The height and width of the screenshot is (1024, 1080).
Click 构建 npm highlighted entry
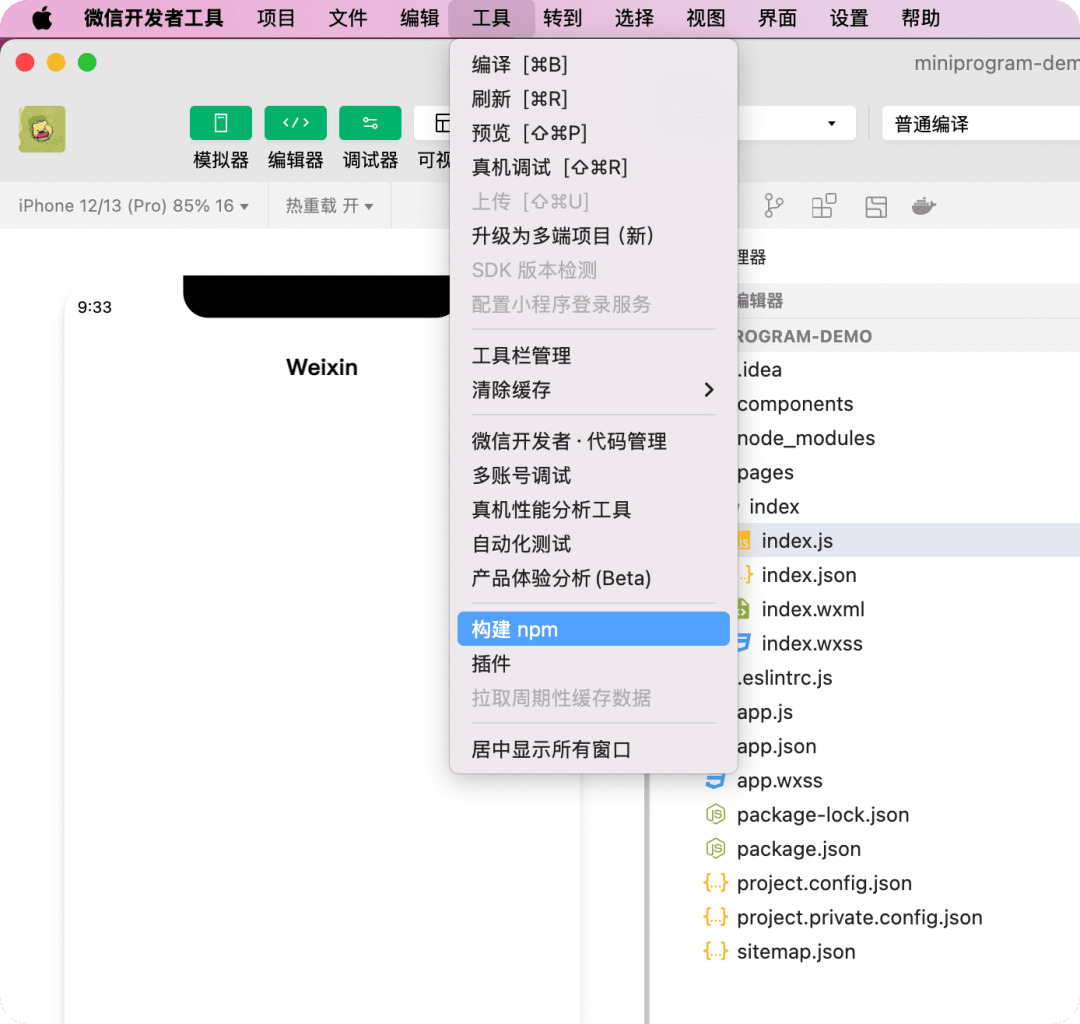(593, 629)
